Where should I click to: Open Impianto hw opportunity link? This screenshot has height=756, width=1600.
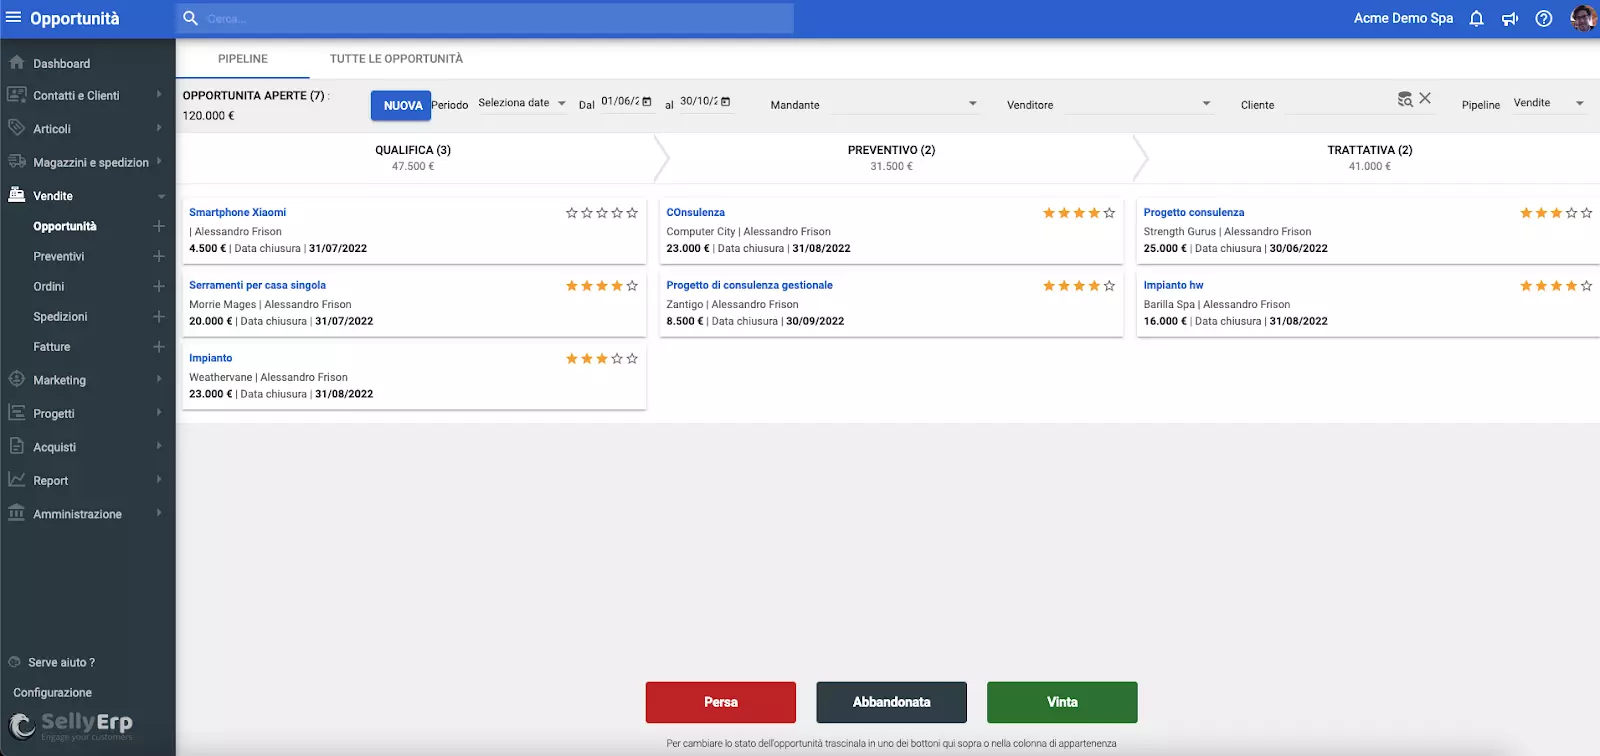(x=1174, y=285)
